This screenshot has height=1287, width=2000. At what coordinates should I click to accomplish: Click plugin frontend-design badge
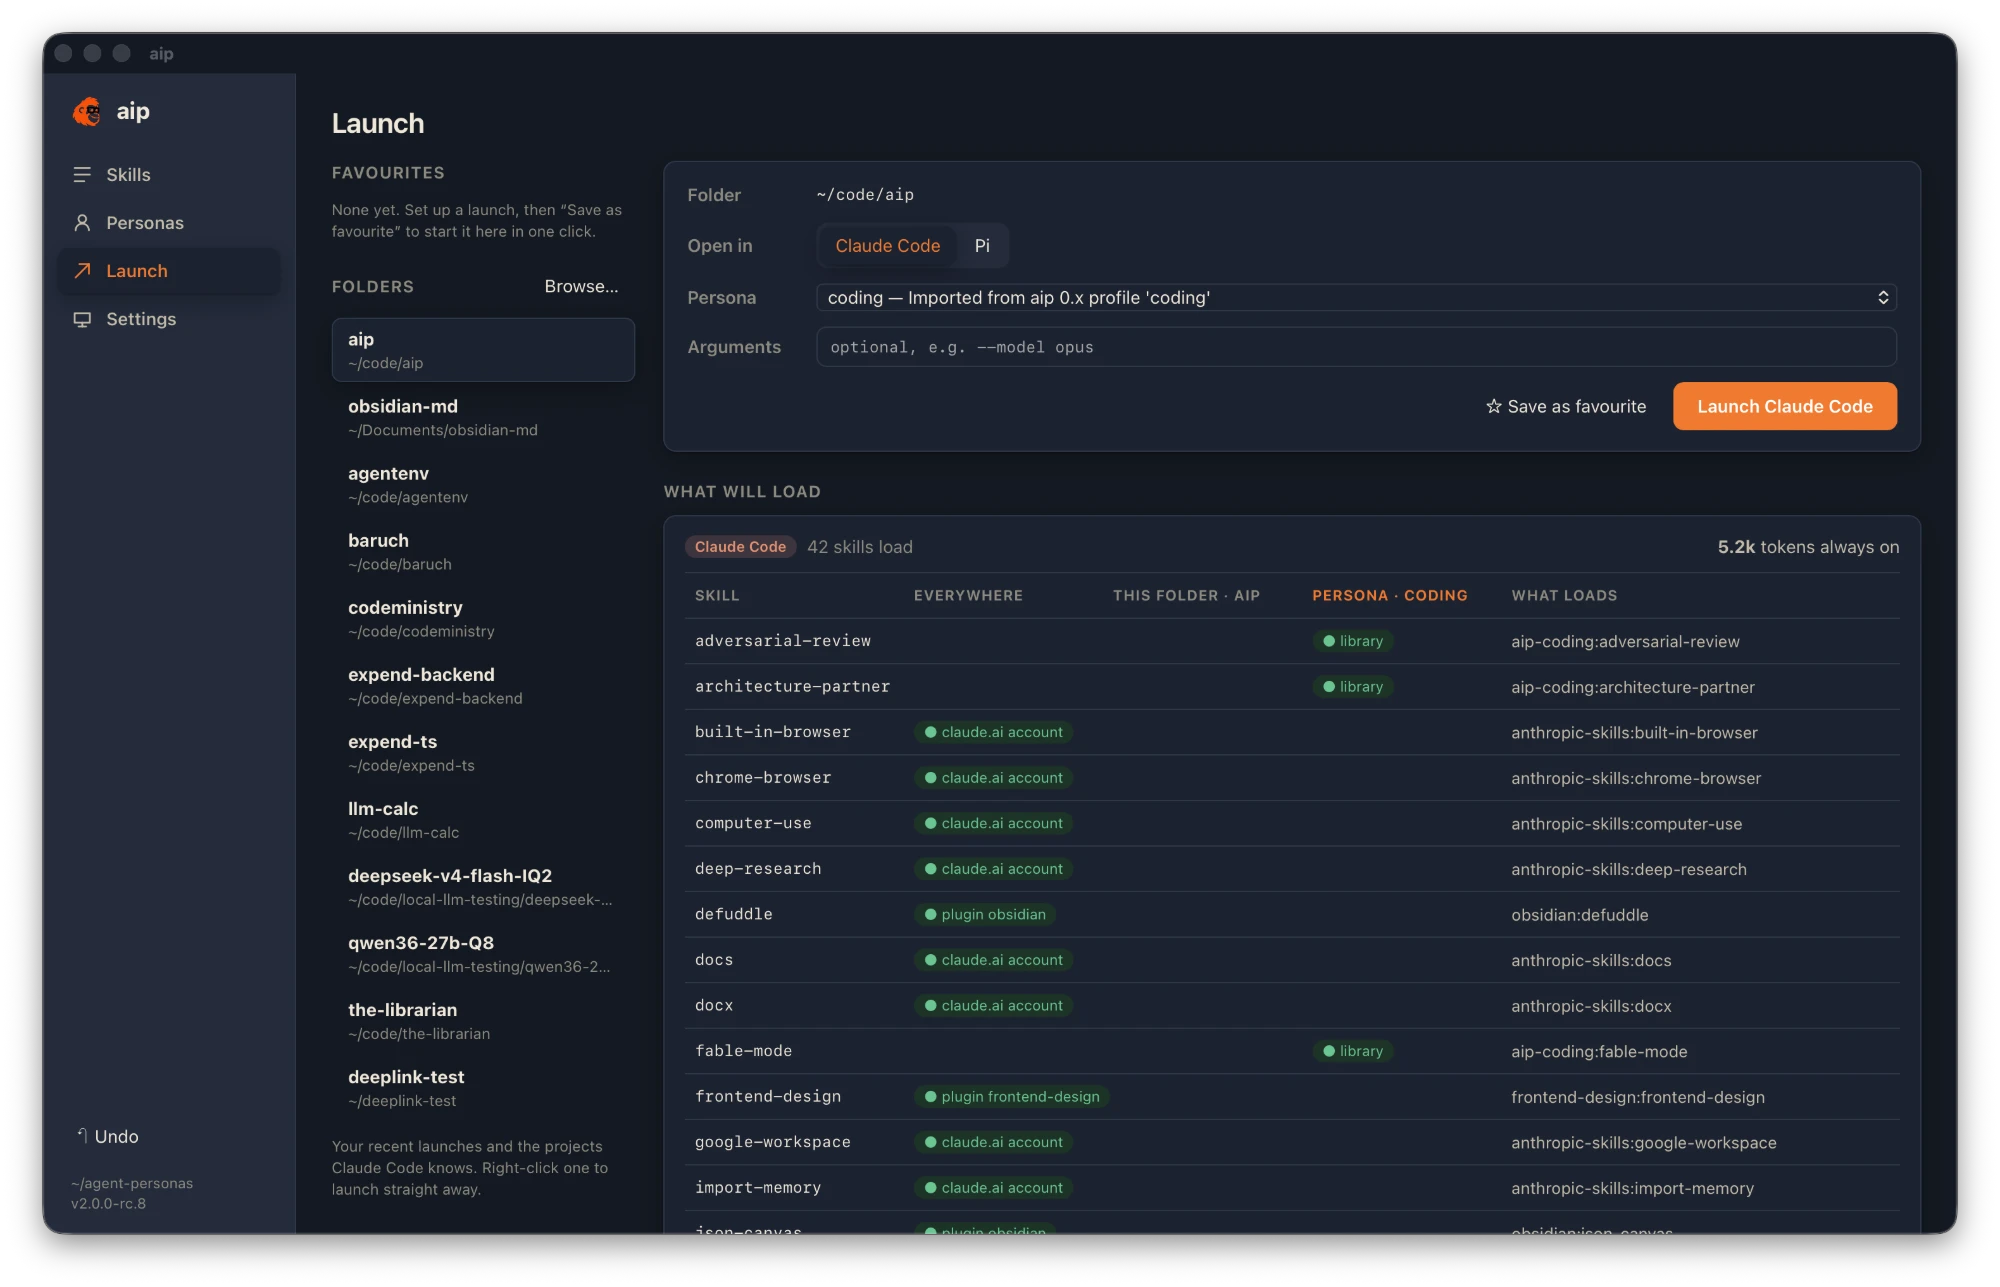click(1010, 1096)
